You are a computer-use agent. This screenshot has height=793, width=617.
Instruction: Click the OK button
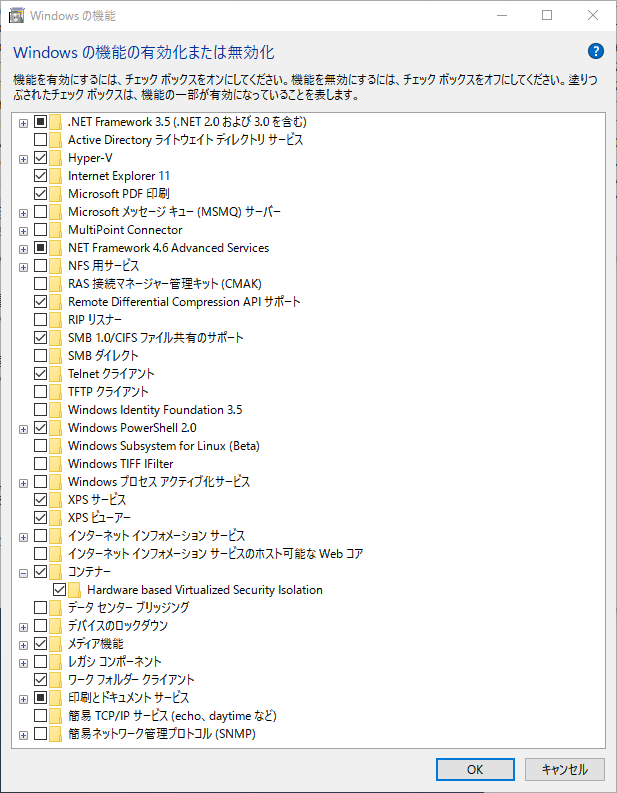click(475, 769)
